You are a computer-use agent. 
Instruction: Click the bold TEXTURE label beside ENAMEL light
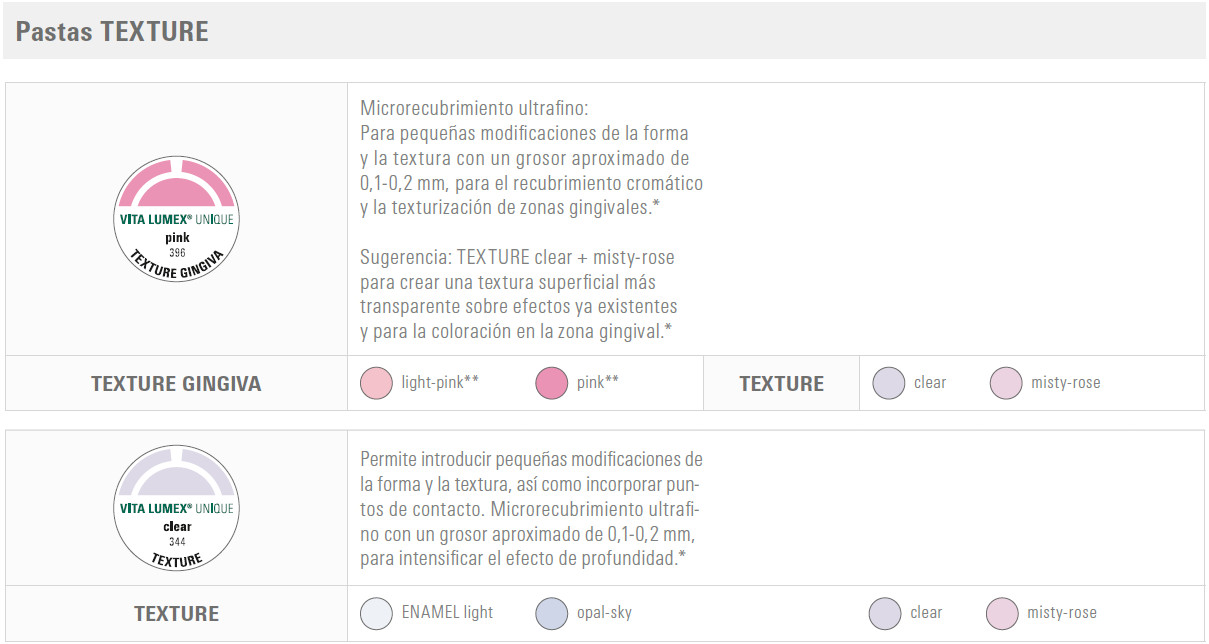[176, 614]
